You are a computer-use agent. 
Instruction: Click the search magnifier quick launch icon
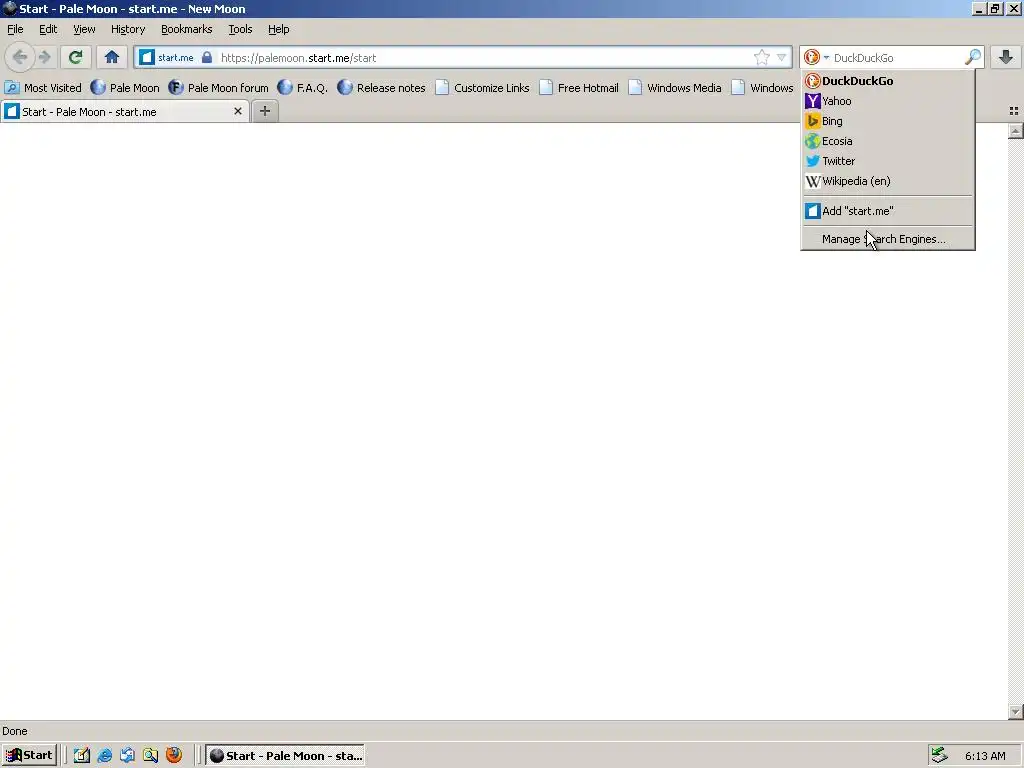pyautogui.click(x=150, y=756)
